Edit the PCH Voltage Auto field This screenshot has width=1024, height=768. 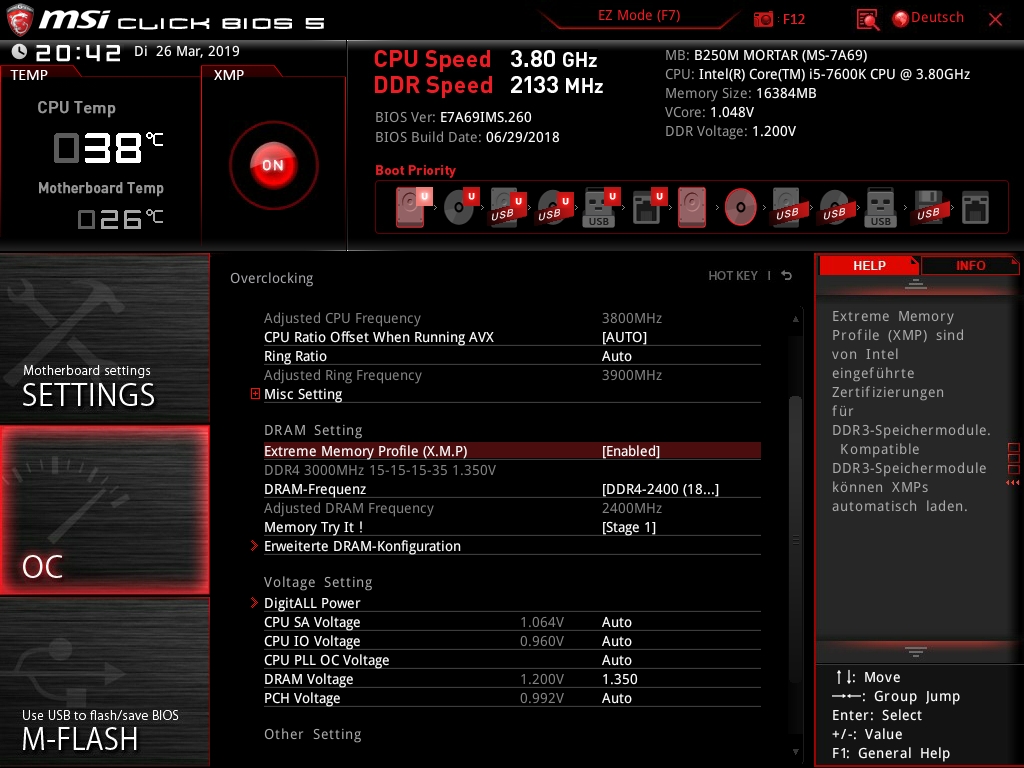click(616, 698)
